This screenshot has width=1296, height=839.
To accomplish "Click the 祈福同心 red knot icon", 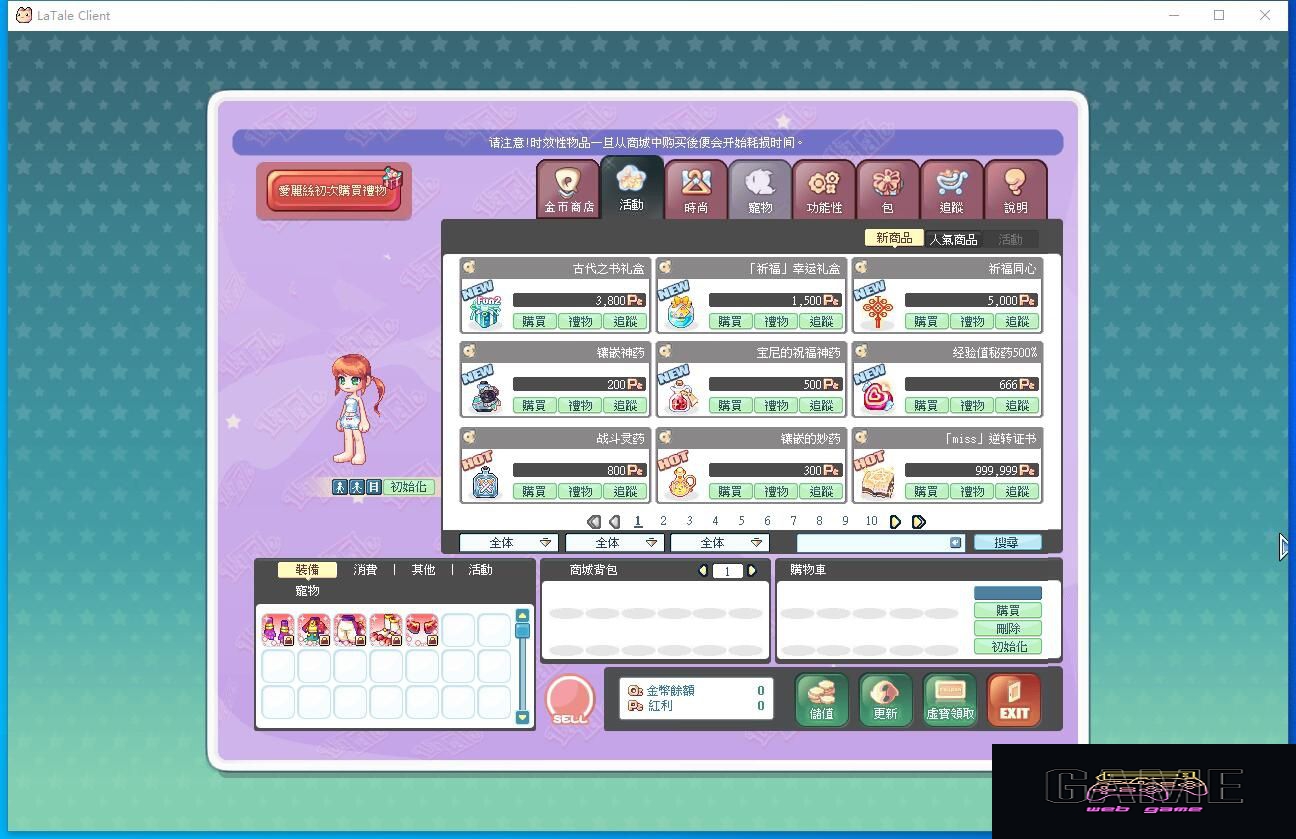I will click(x=877, y=311).
